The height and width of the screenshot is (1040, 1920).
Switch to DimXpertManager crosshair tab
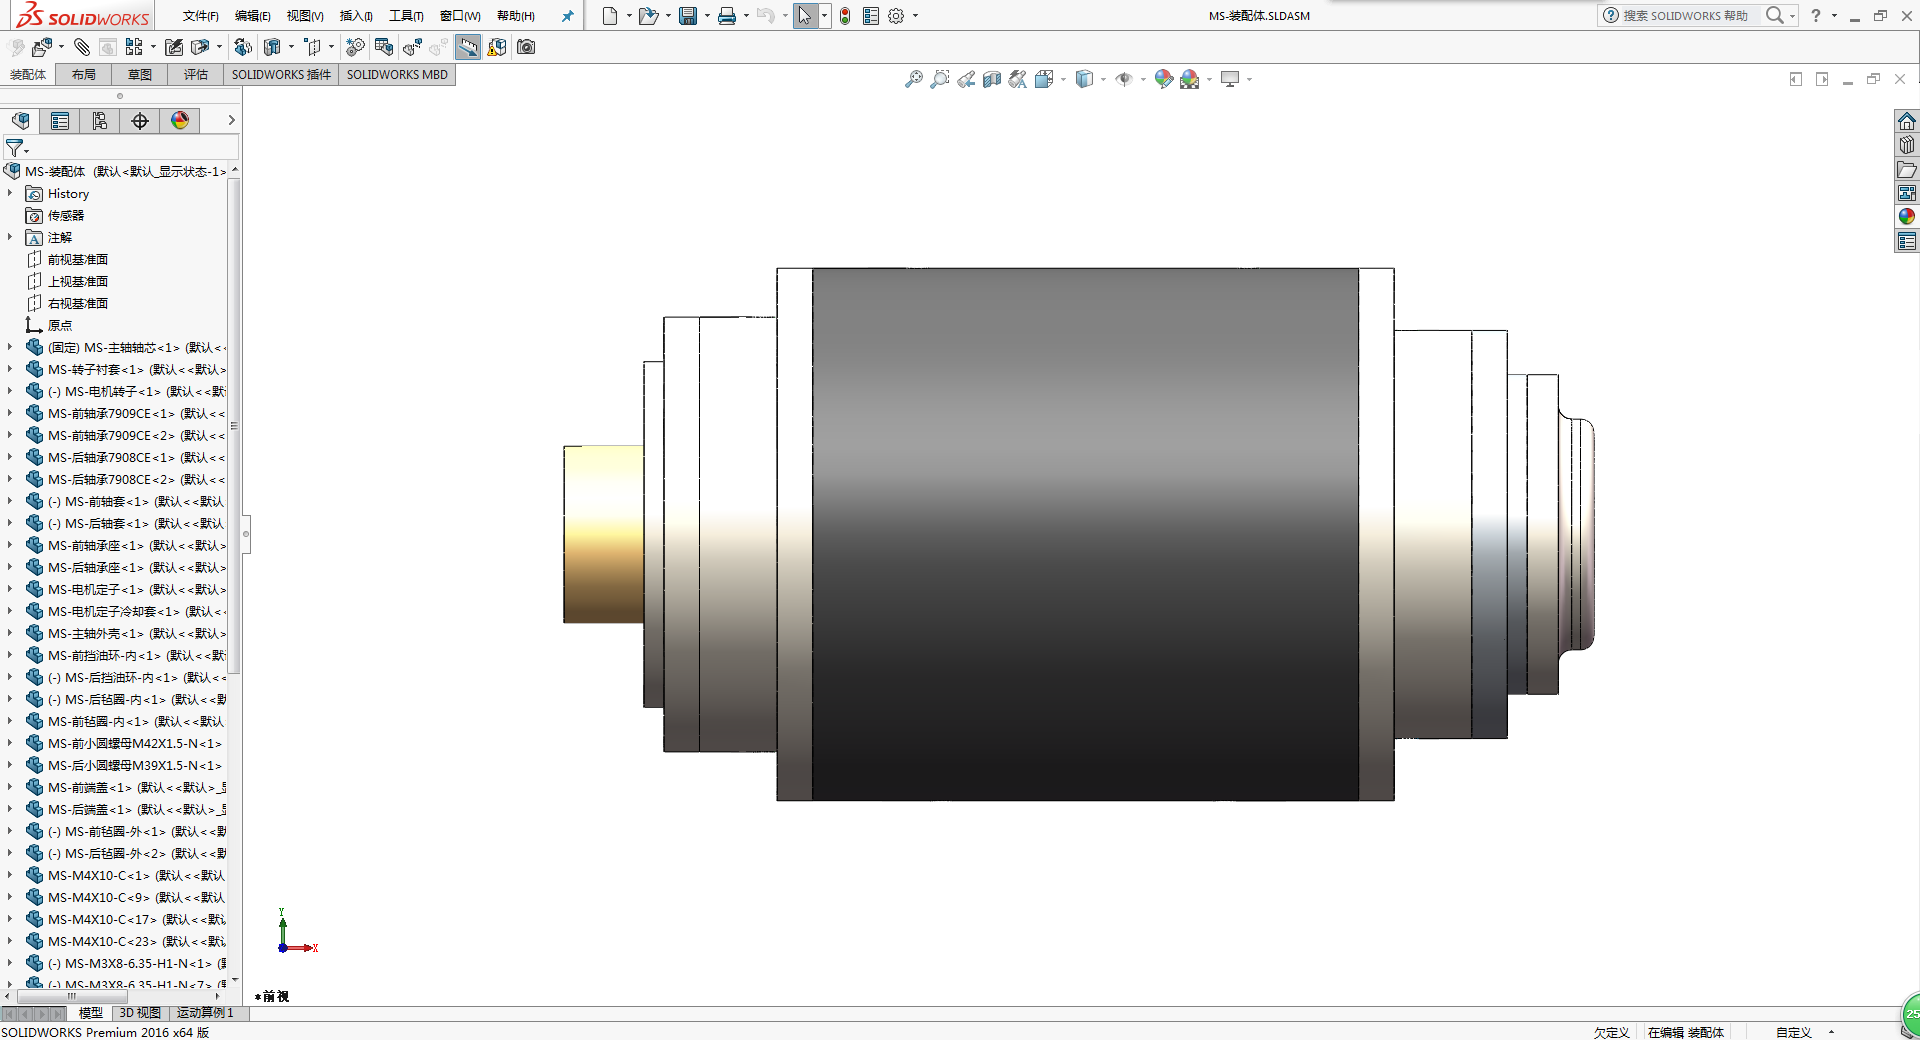(x=140, y=121)
